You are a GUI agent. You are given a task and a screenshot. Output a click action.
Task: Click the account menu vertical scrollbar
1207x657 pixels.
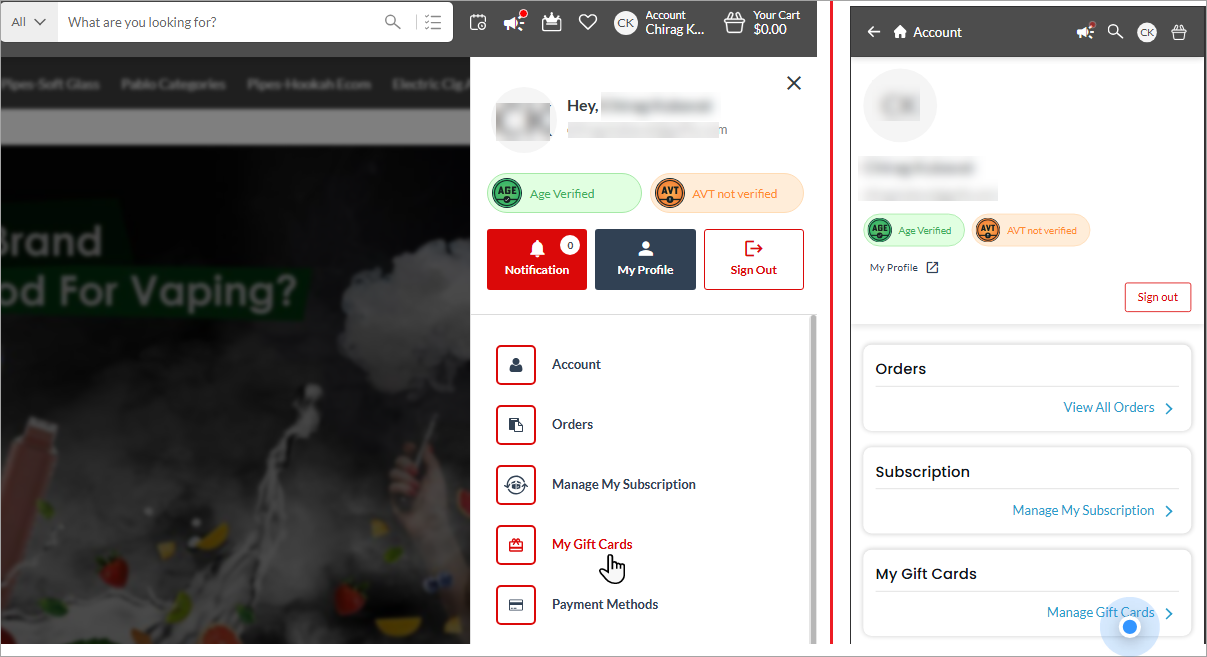(x=812, y=478)
